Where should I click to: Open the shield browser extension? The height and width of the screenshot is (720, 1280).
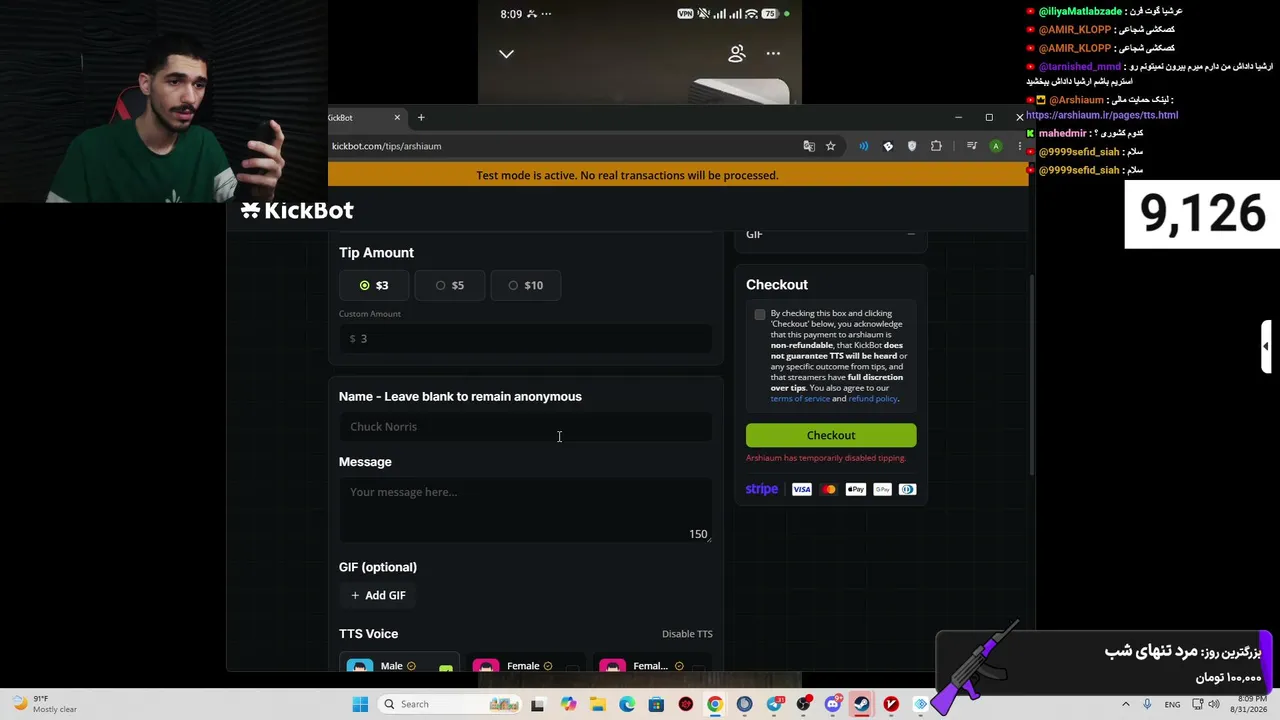coord(912,146)
